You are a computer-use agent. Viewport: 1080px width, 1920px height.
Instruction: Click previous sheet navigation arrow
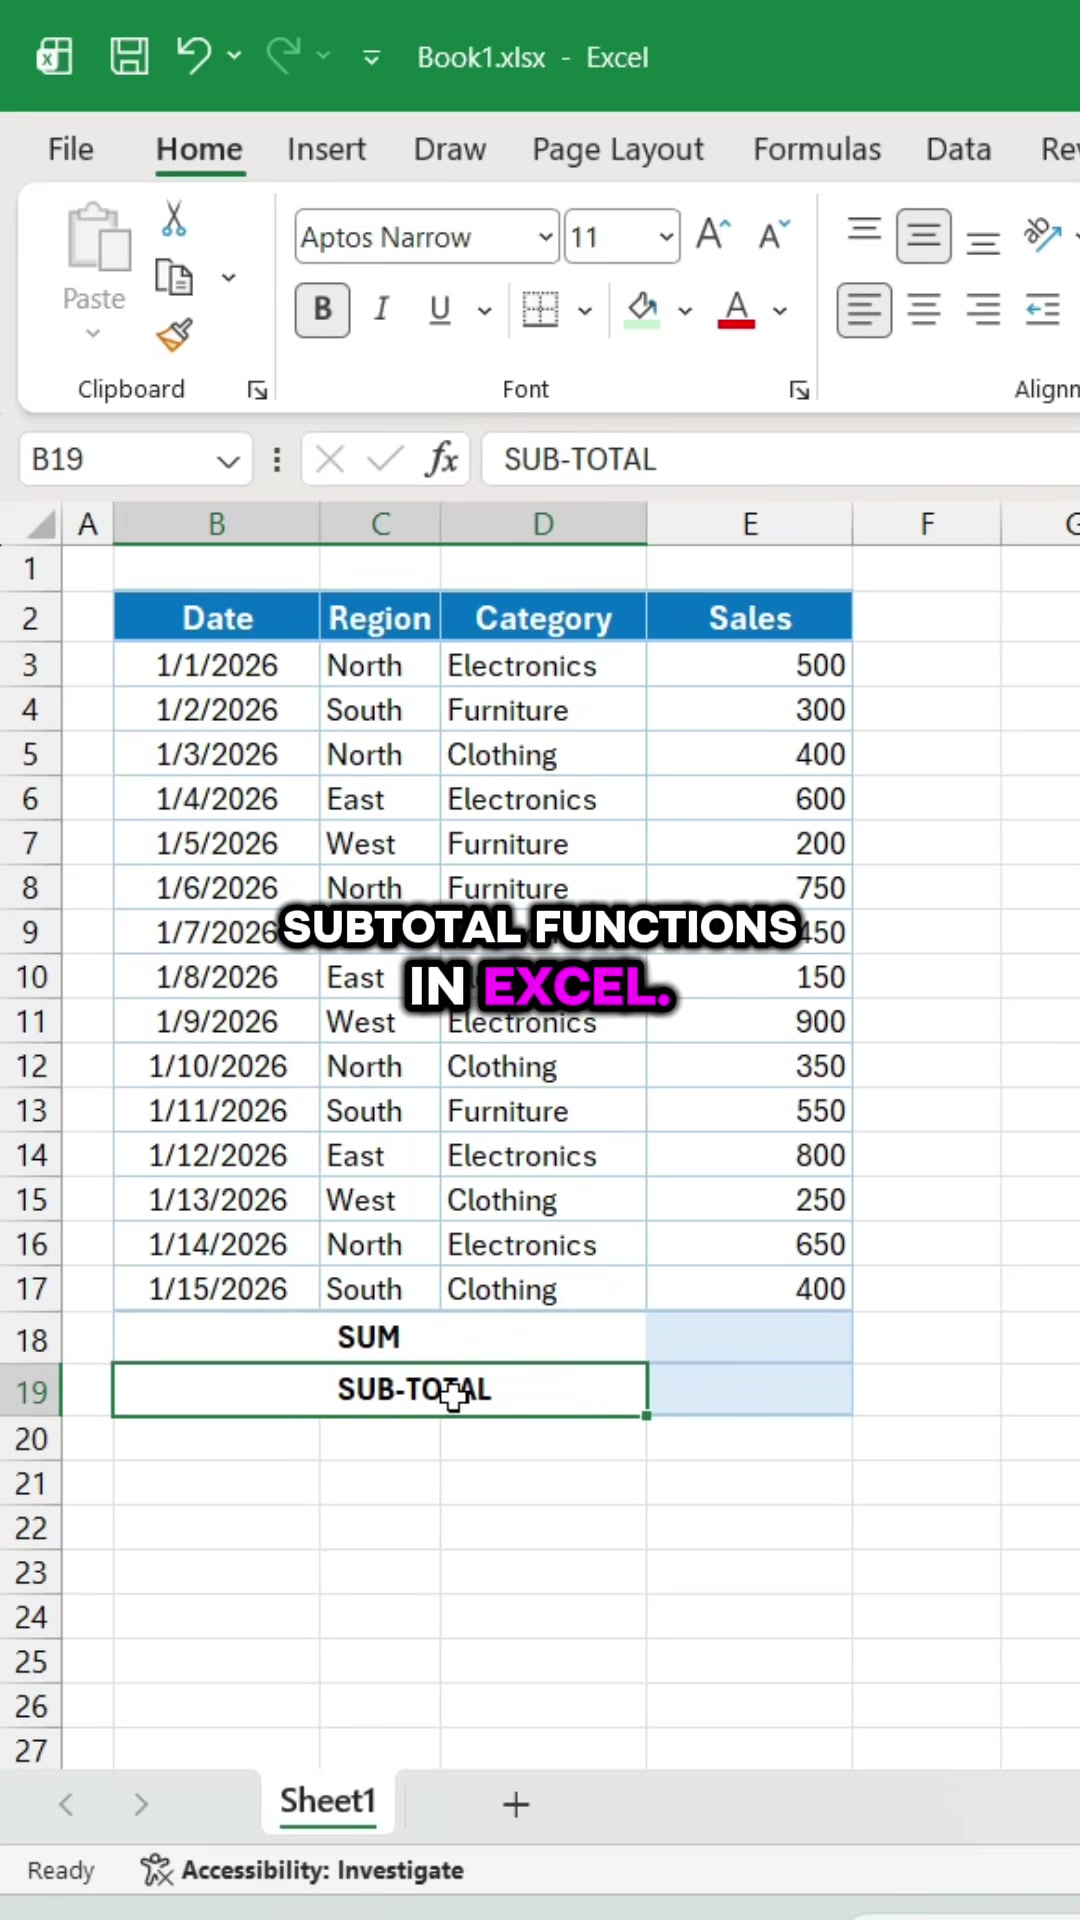point(66,1804)
